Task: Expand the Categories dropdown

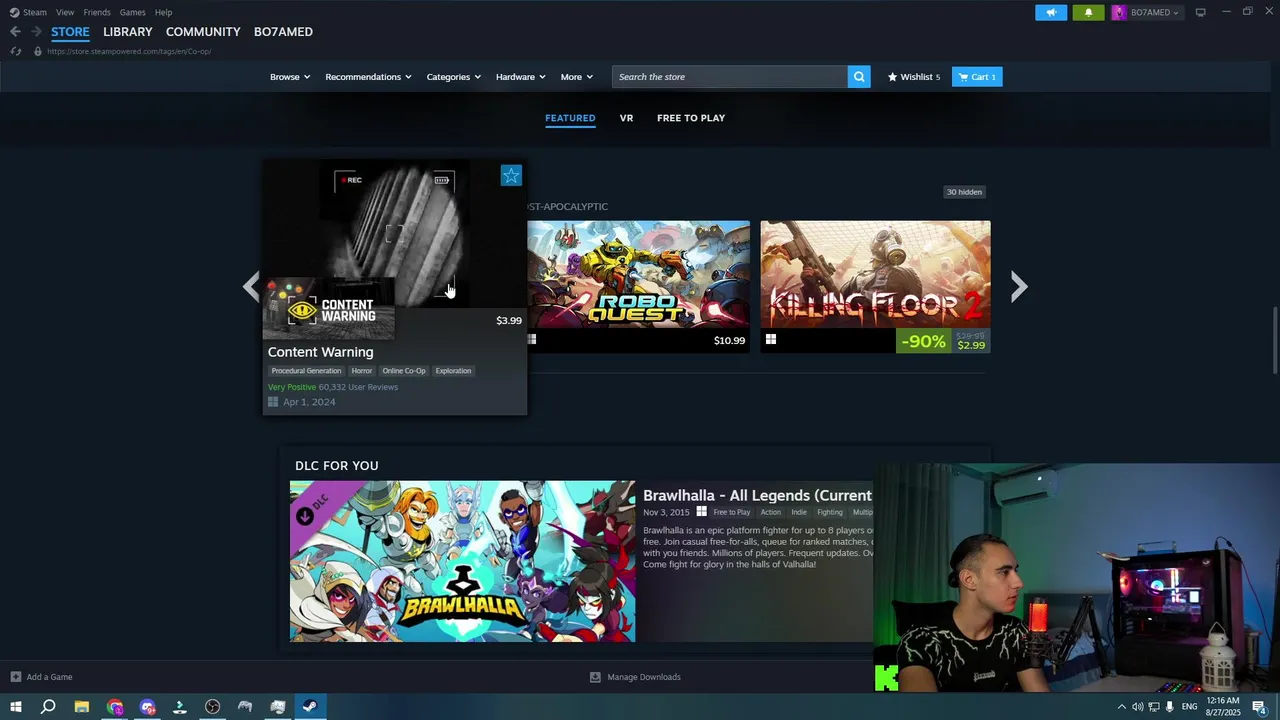Action: (454, 77)
